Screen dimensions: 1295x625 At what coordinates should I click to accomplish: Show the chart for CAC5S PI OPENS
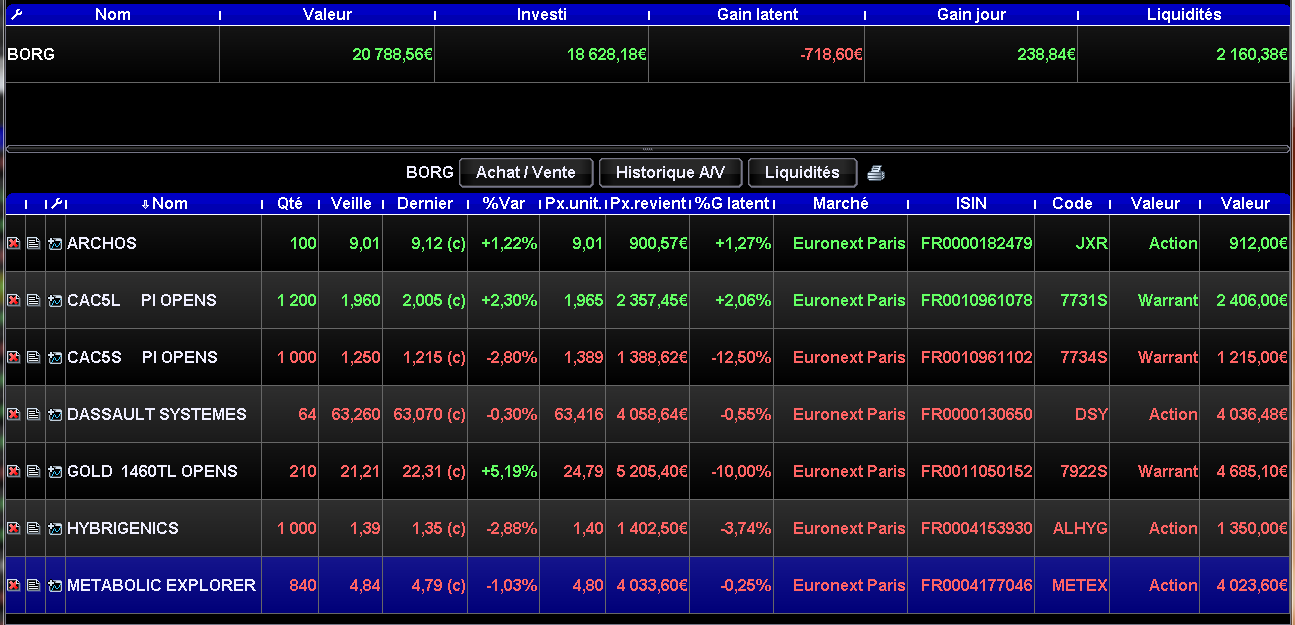coord(54,357)
